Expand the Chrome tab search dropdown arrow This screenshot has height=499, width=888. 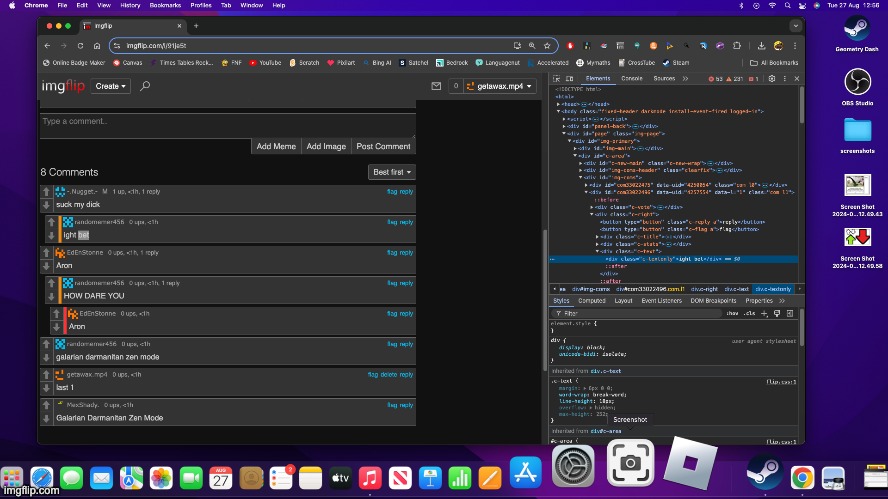[796, 26]
